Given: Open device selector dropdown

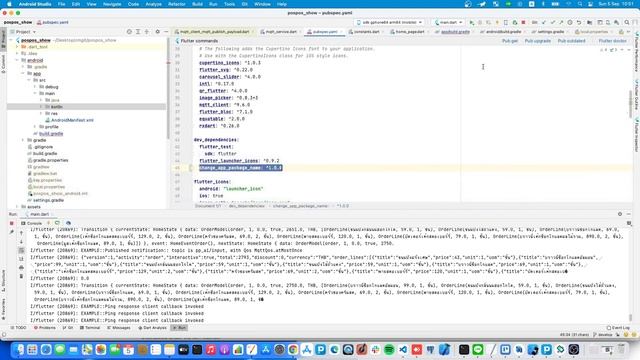Looking at the screenshot, I should 389,22.
